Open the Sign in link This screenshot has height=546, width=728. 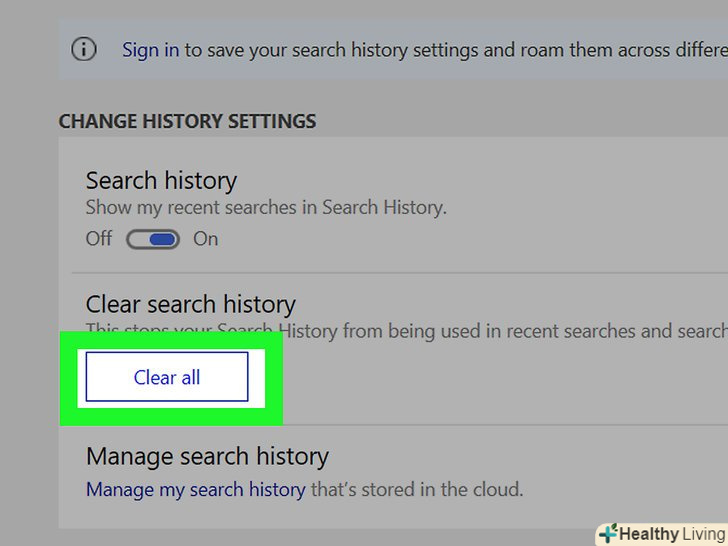150,49
